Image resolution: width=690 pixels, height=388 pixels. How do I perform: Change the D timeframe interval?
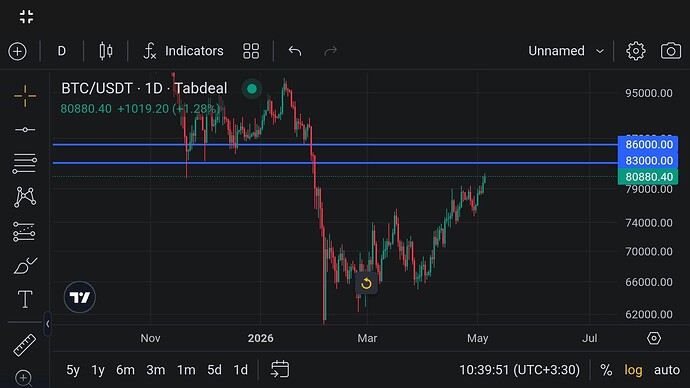[62, 51]
